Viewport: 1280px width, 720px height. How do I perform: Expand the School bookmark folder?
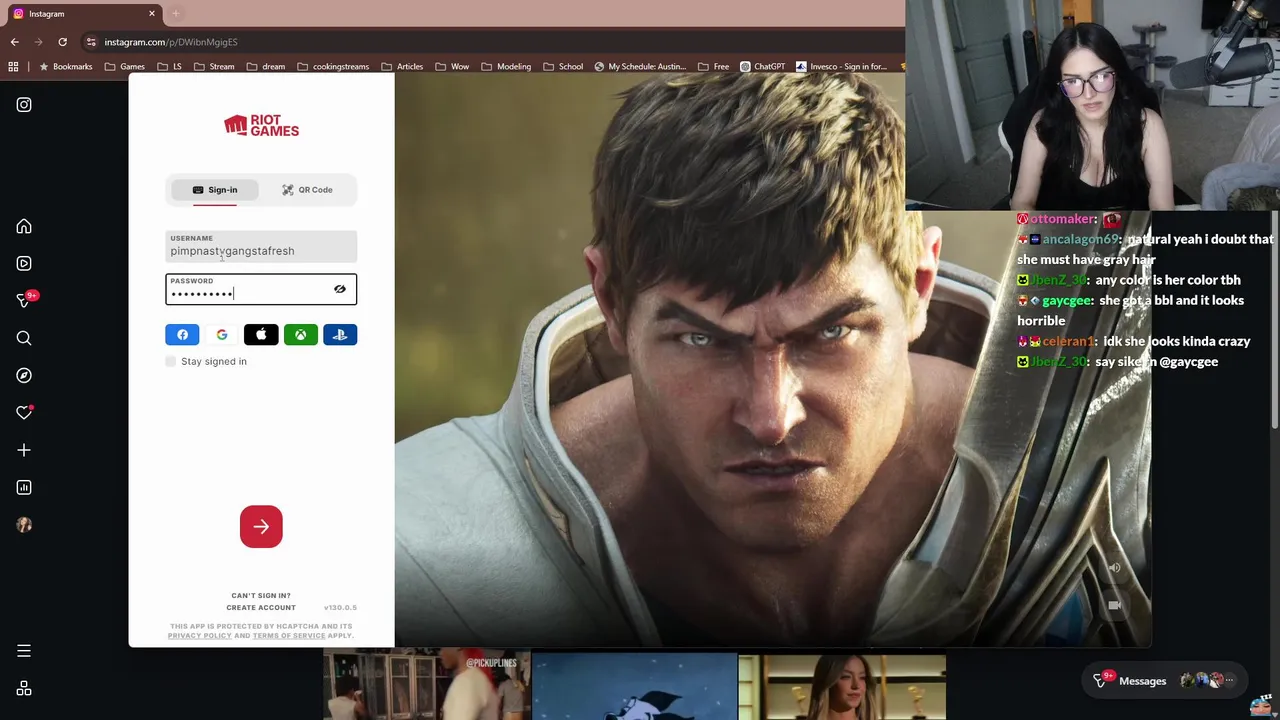click(563, 67)
